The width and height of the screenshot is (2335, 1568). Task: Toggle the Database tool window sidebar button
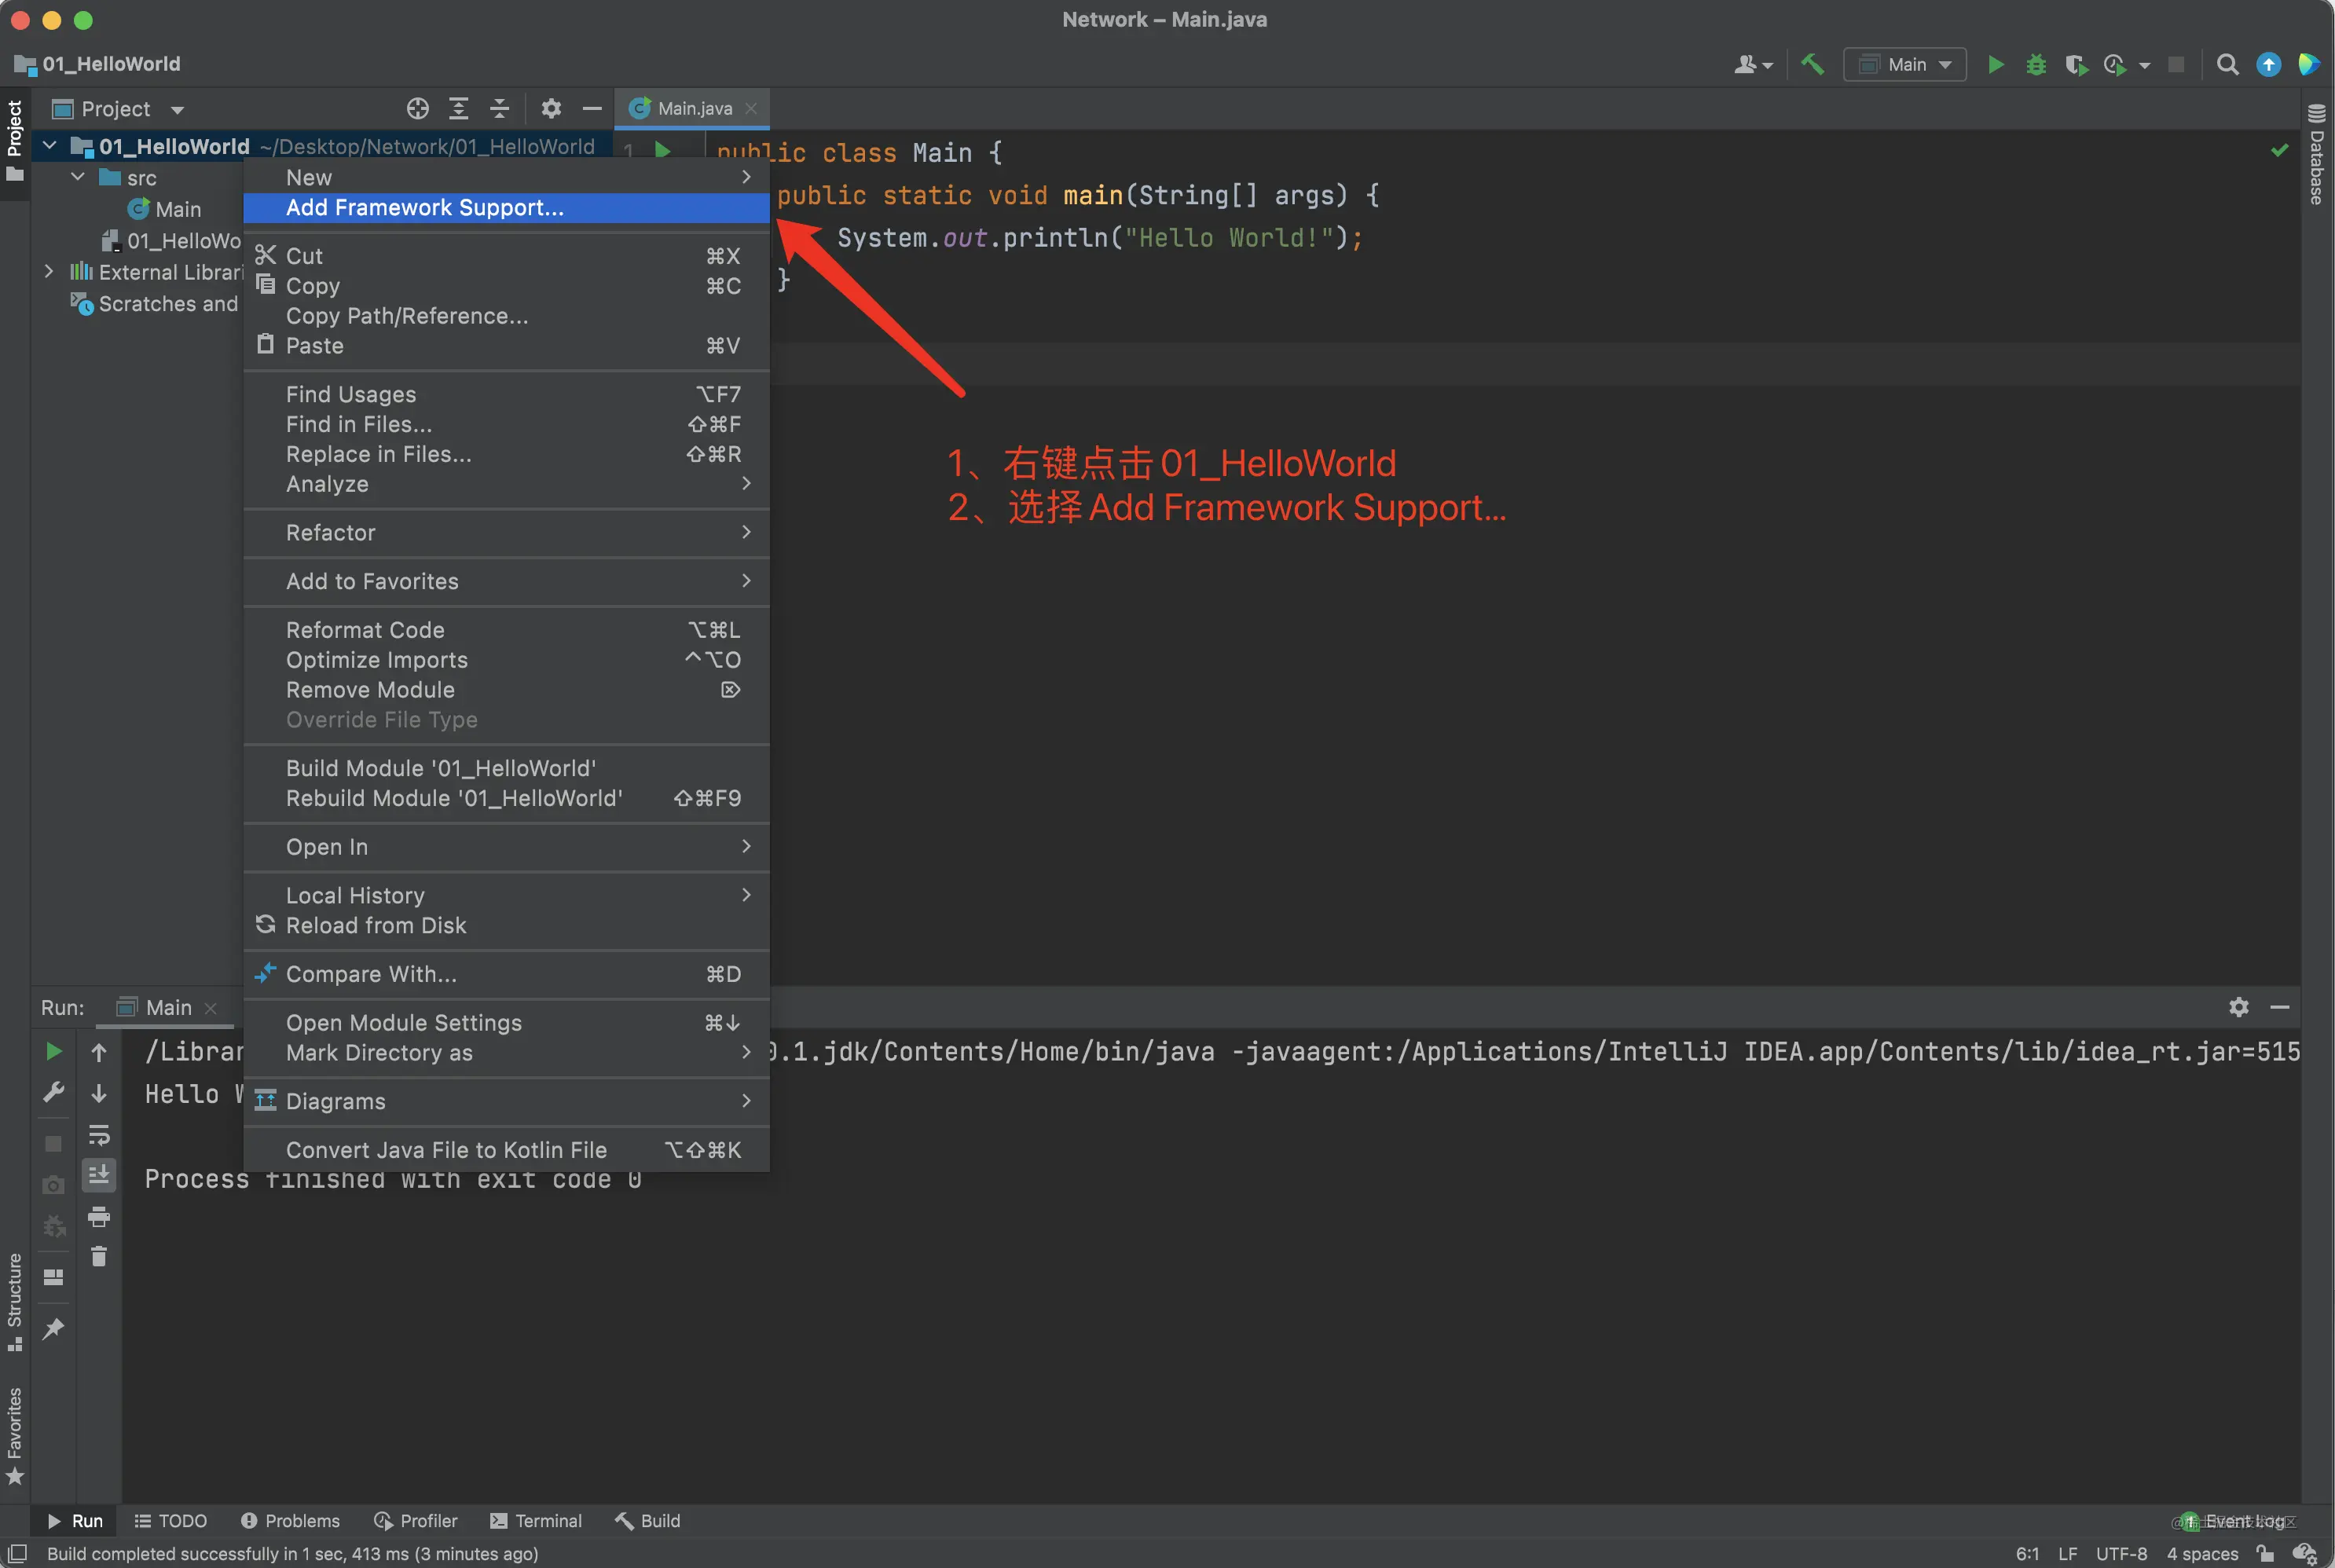[x=2317, y=154]
